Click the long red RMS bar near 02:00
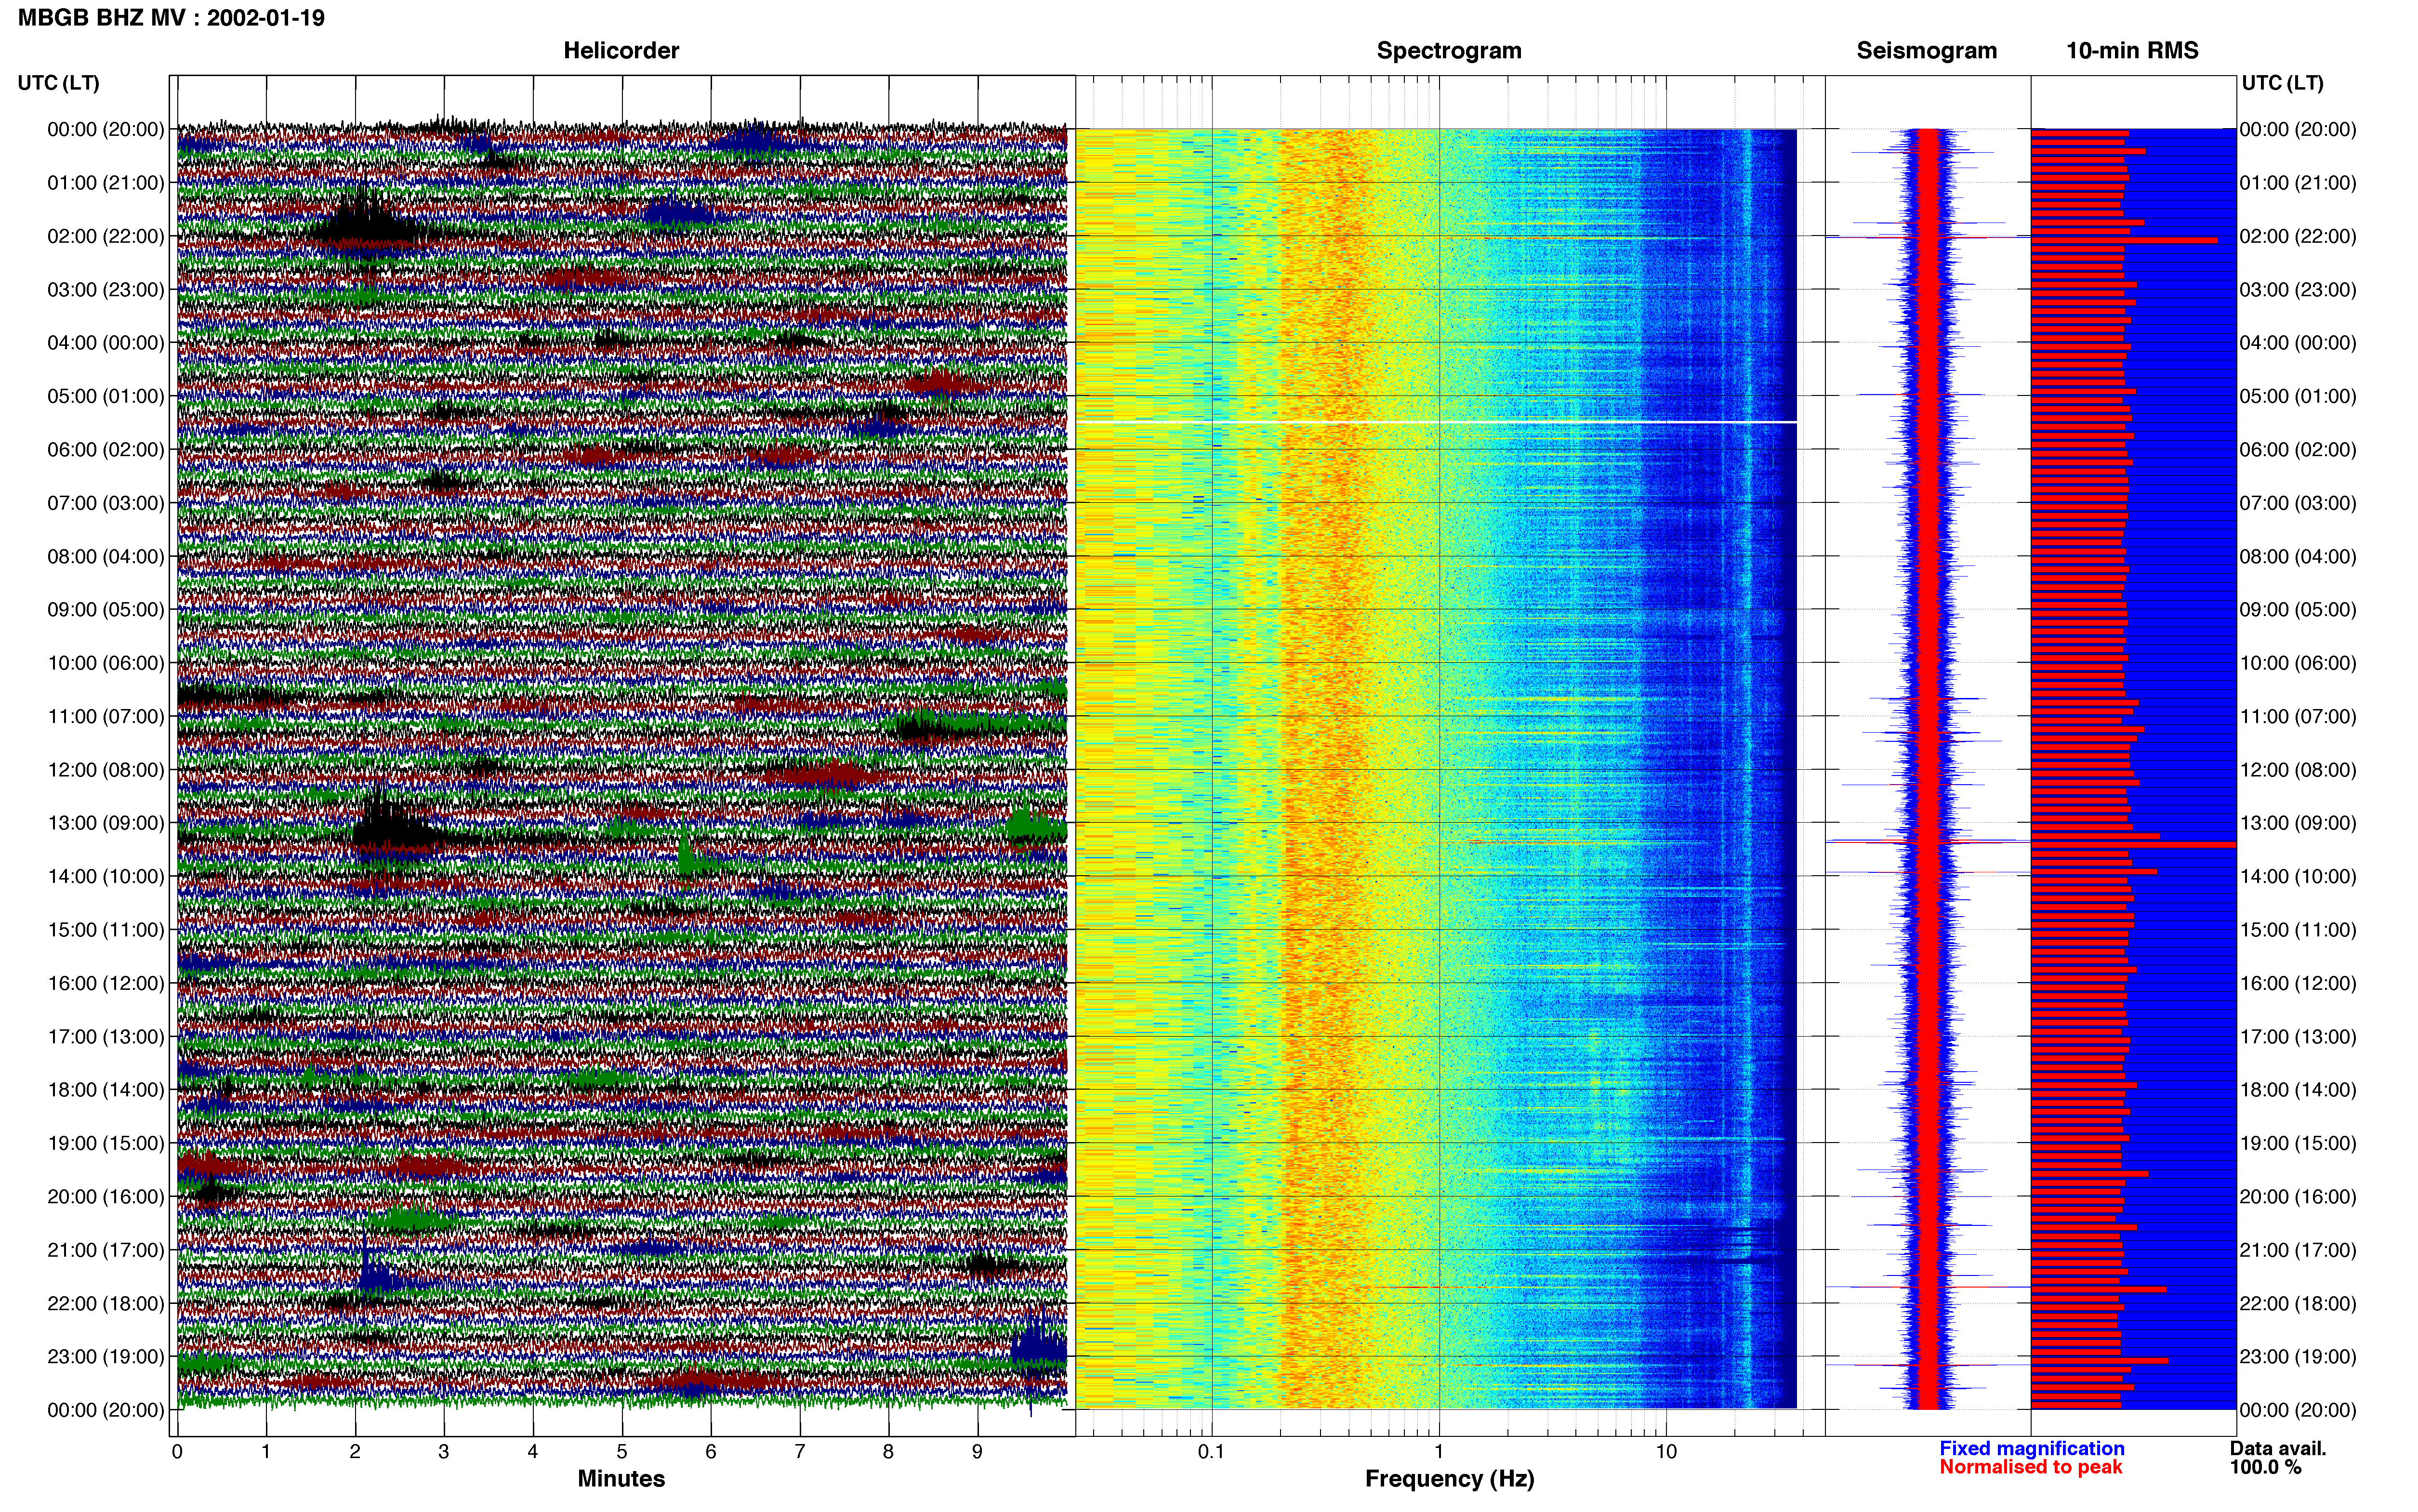 click(x=2124, y=240)
